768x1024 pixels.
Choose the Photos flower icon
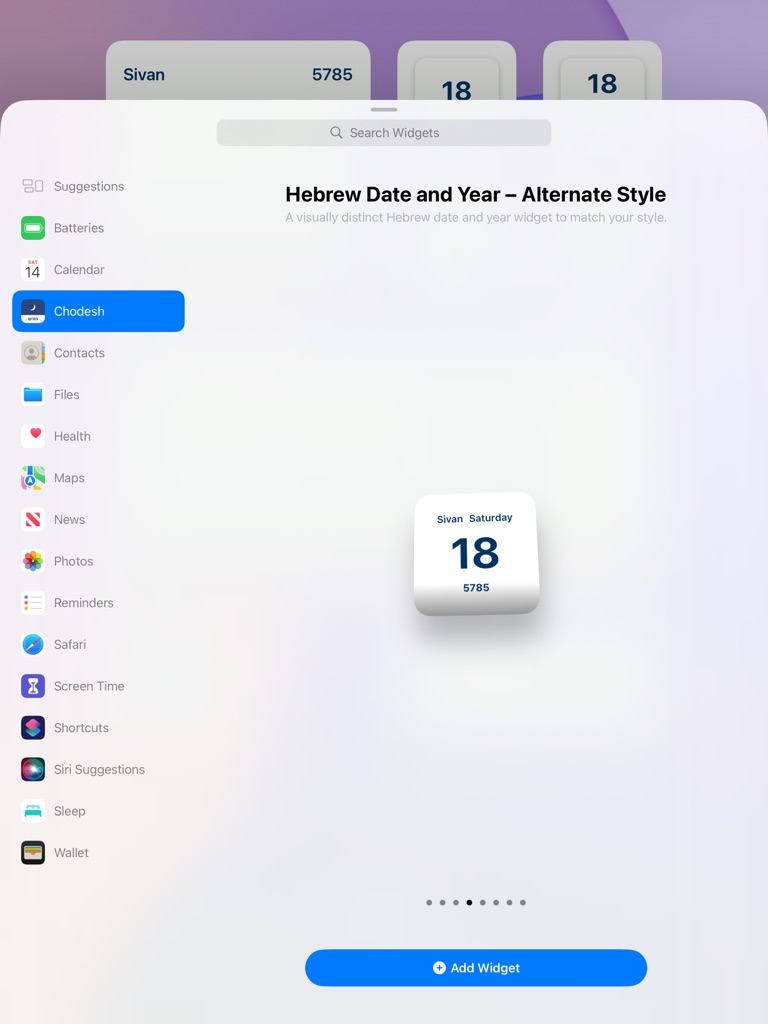(x=33, y=561)
